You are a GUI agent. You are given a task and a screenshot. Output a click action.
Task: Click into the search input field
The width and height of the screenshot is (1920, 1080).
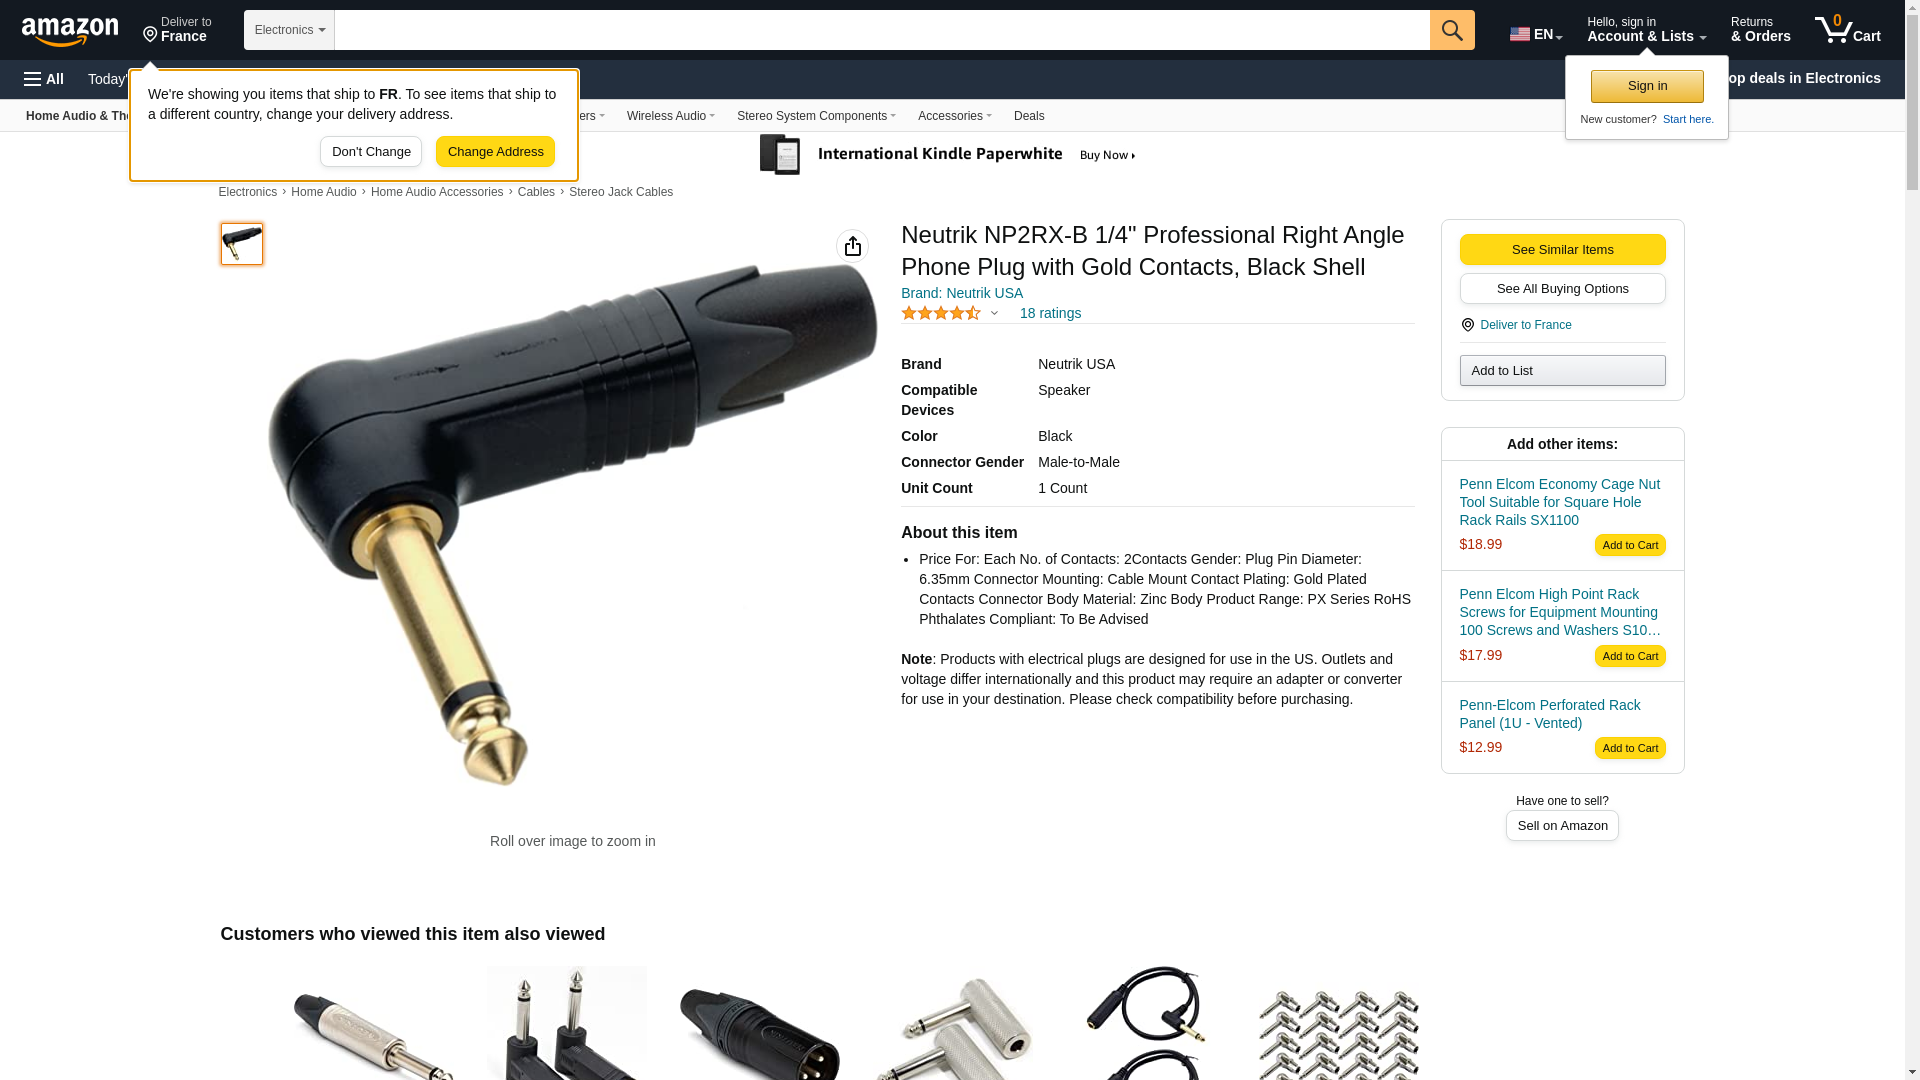pos(882,30)
